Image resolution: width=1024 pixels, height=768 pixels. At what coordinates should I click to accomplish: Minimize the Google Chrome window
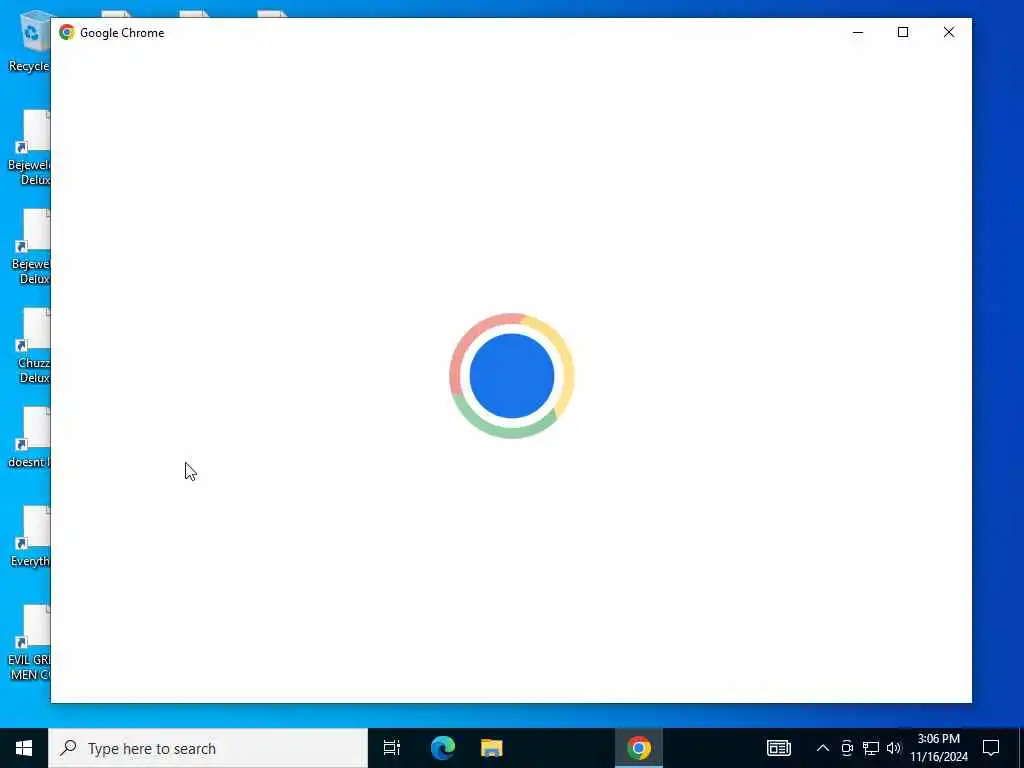coord(857,32)
